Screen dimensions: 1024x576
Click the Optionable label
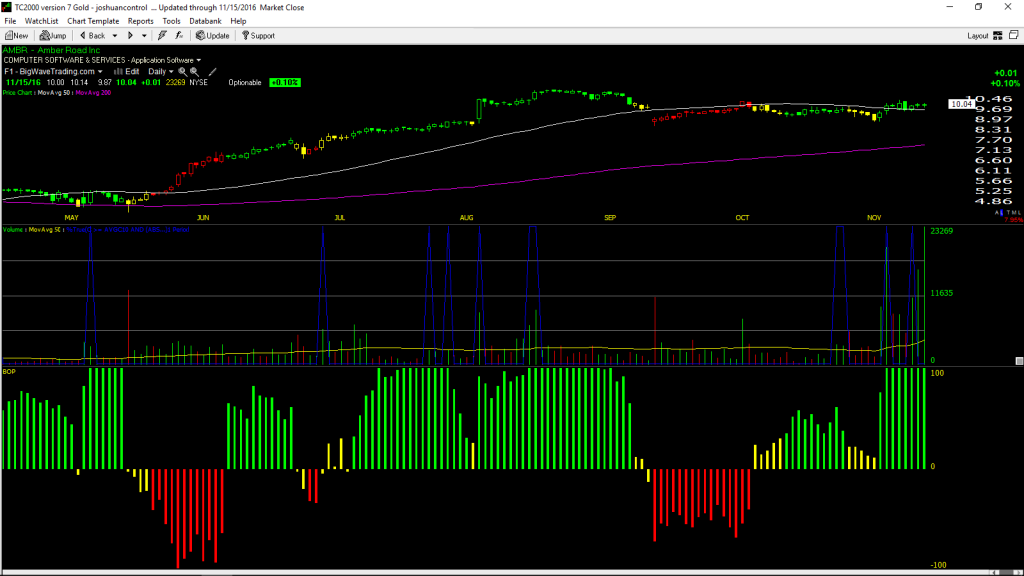[x=245, y=82]
